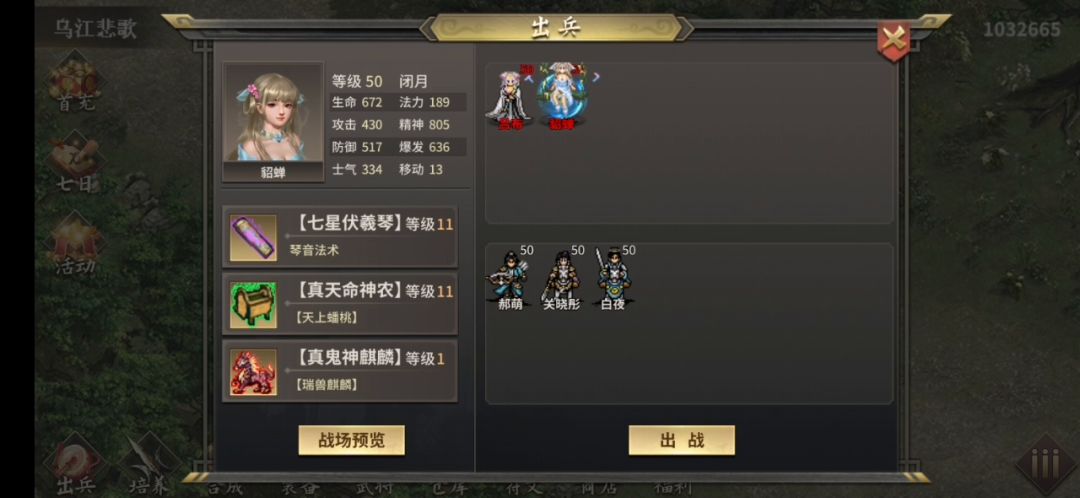This screenshot has width=1080, height=498.
Task: Click the right chevron beside 貂蝉 sprite
Action: click(x=596, y=77)
